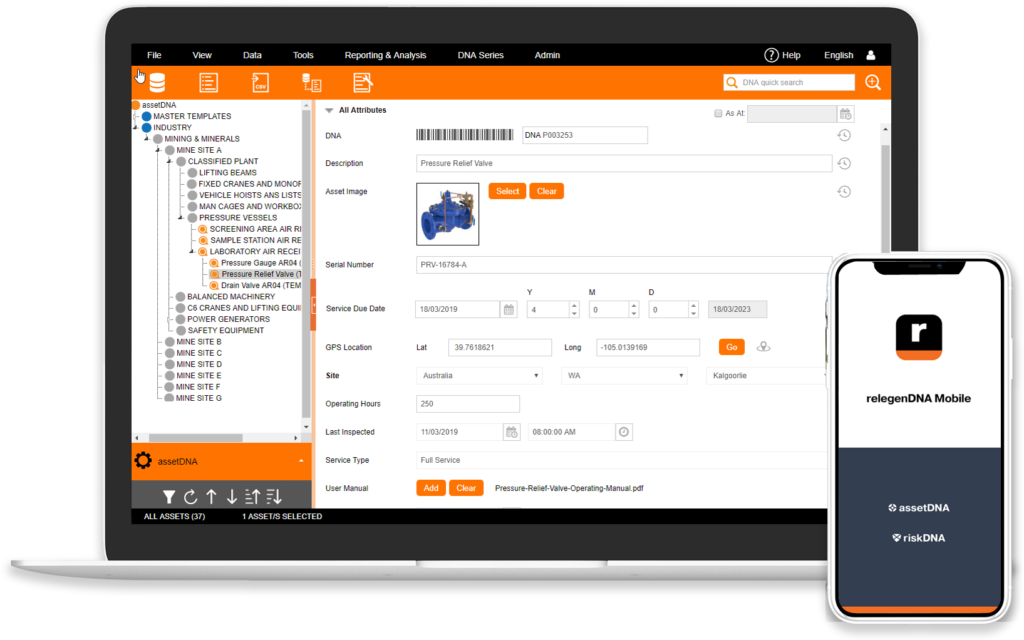Open the Data menu
Viewport: 1024px width, 640px height.
(252, 55)
